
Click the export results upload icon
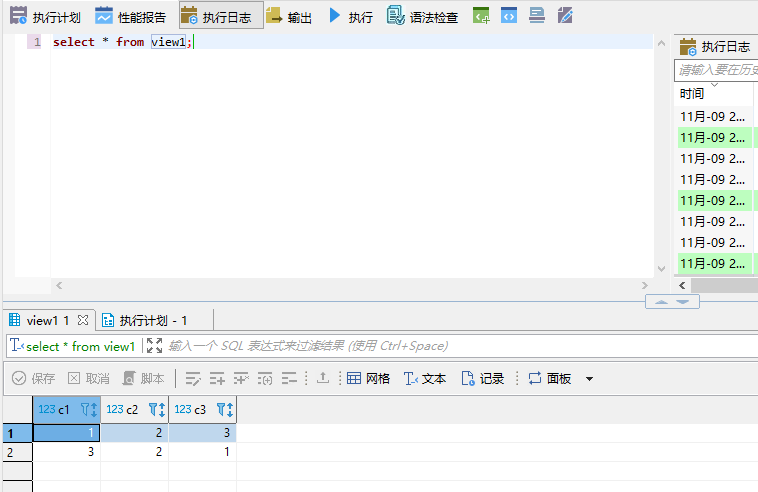[x=322, y=379]
